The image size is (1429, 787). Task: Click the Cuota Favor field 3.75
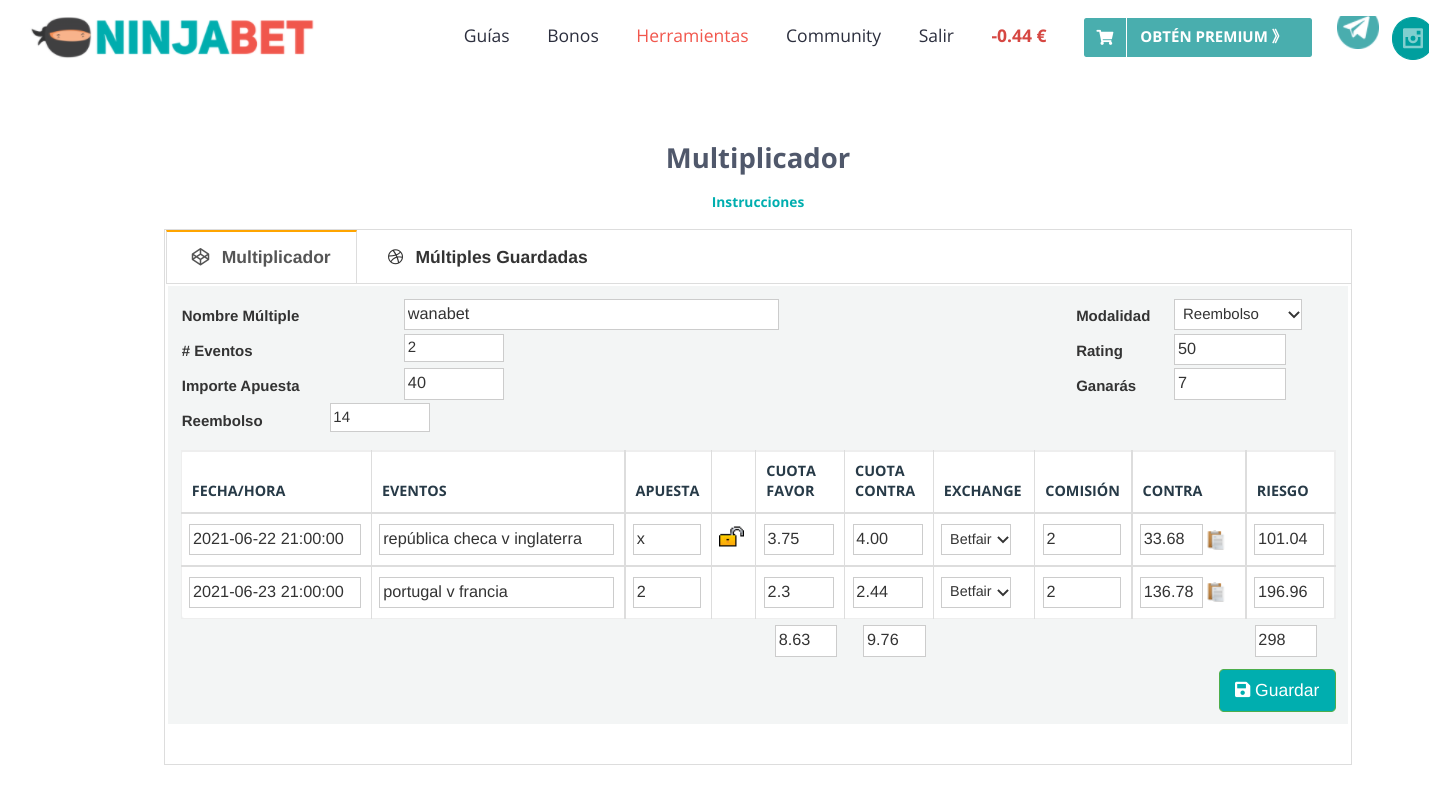point(799,539)
